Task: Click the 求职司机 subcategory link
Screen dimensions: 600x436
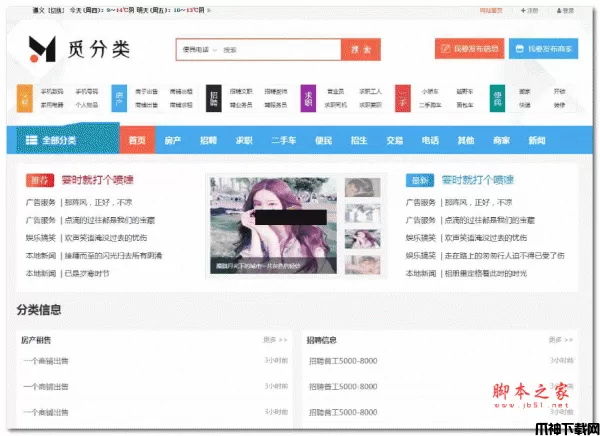Action: click(336, 105)
